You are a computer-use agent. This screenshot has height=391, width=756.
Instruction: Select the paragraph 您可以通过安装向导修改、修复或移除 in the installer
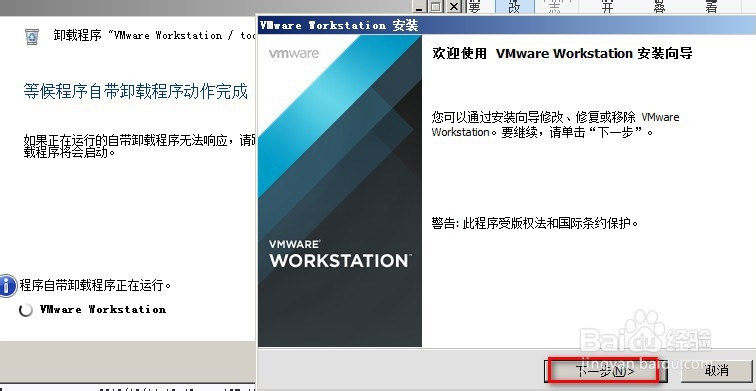[x=555, y=124]
